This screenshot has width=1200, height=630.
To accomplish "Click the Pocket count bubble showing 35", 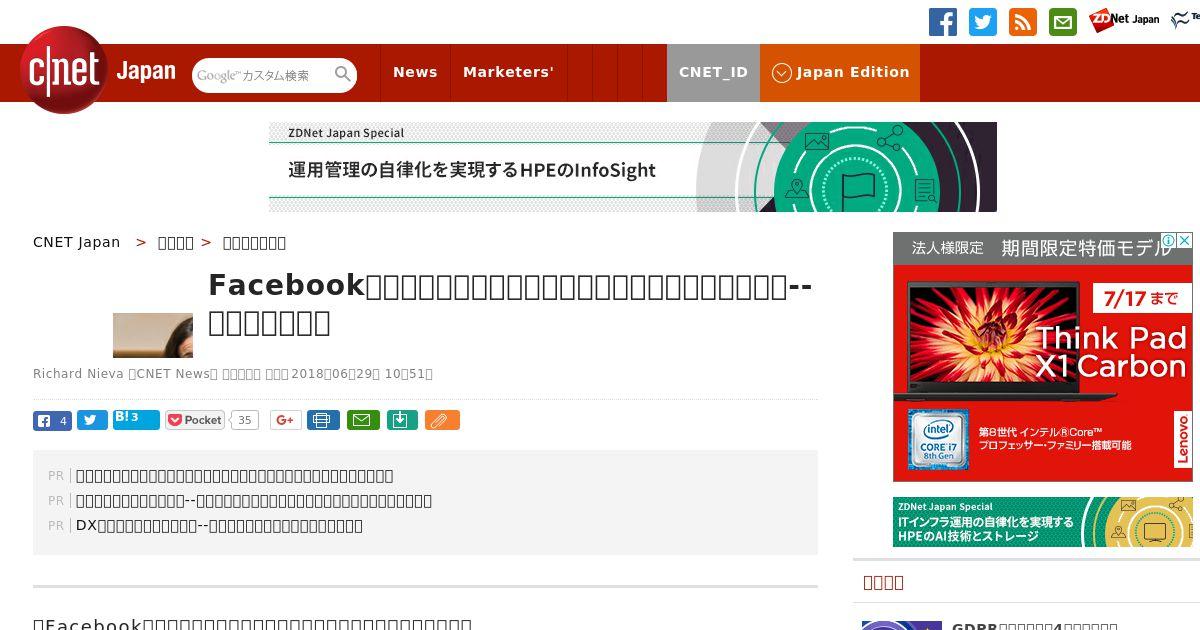I will pyautogui.click(x=244, y=420).
